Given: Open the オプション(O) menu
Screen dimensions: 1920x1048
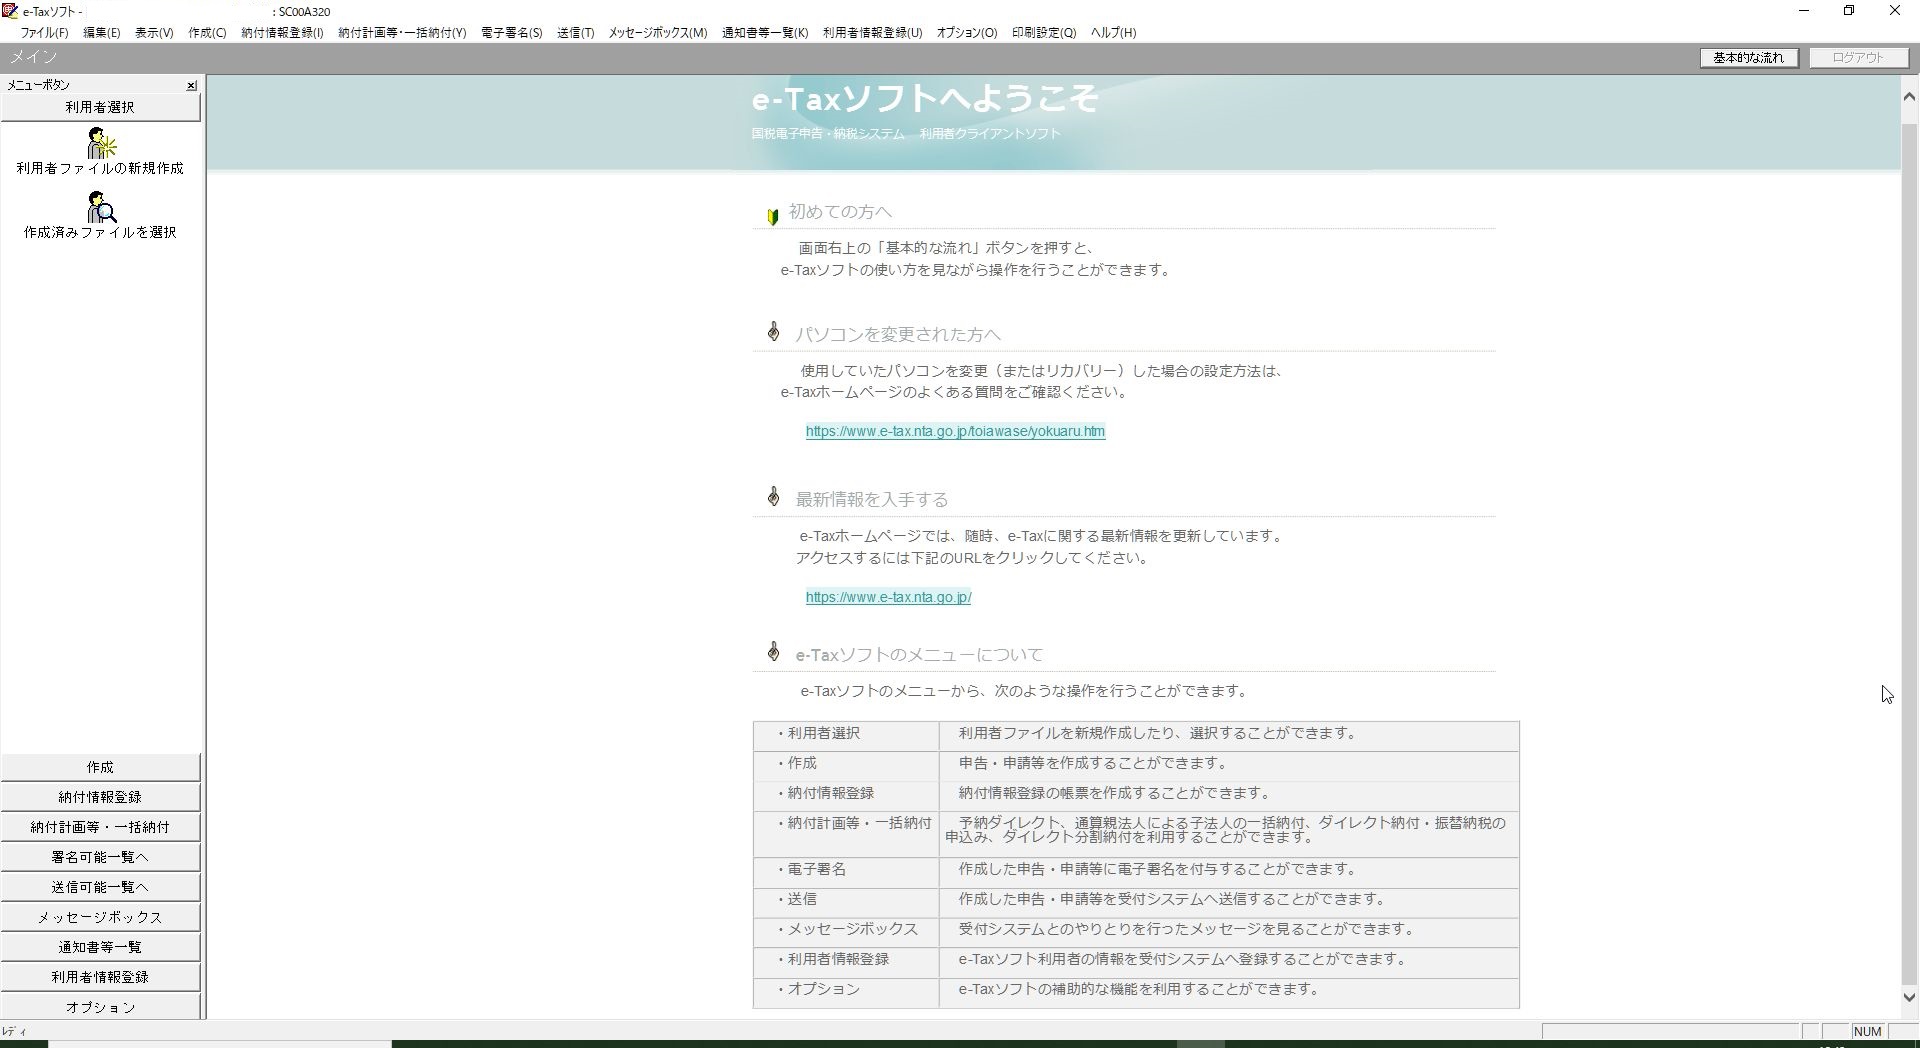Looking at the screenshot, I should (967, 33).
